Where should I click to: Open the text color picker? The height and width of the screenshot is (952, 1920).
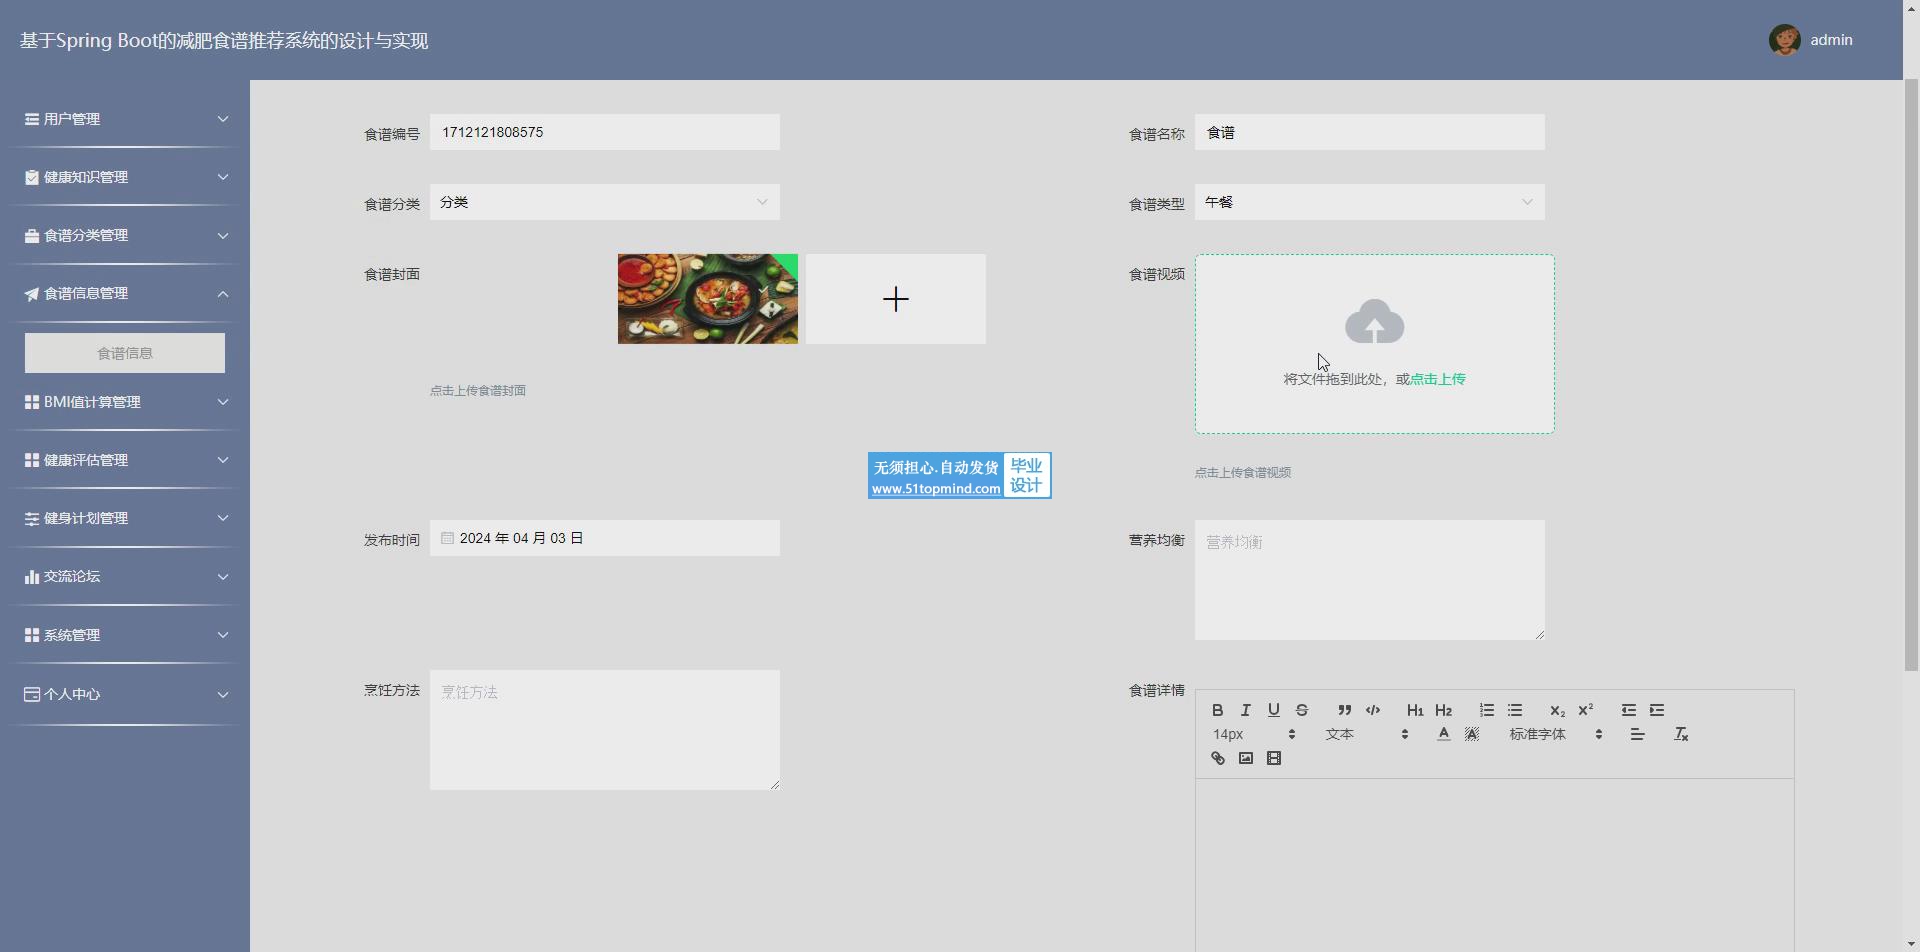click(1443, 734)
